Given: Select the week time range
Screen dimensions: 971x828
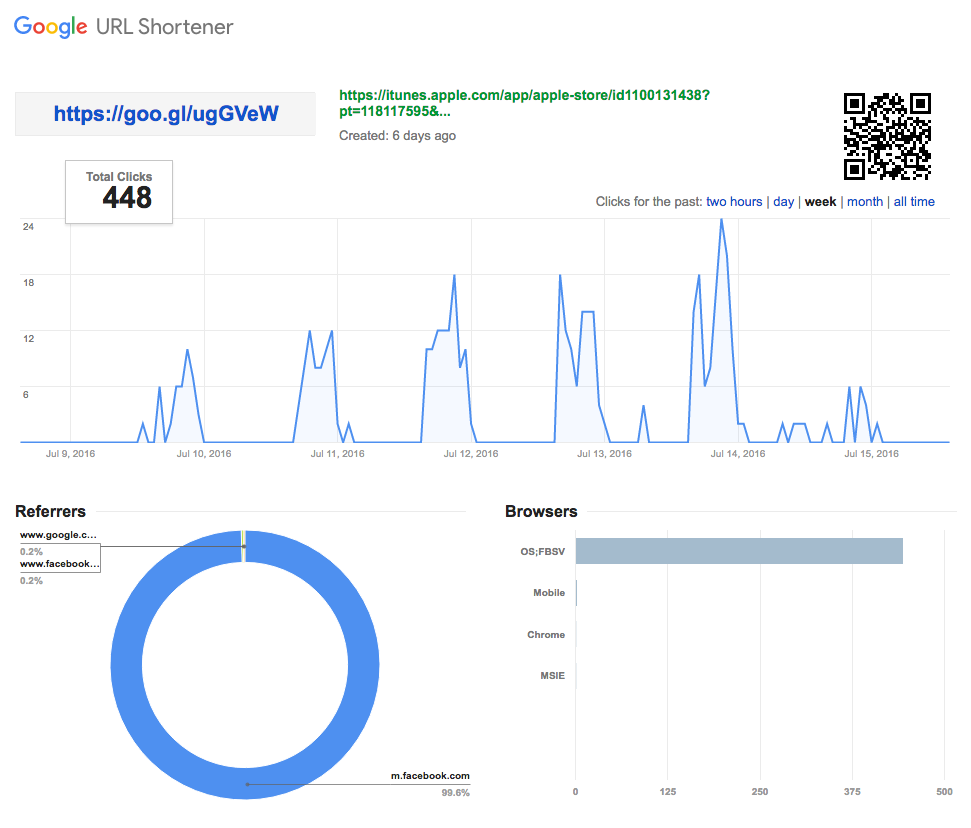Looking at the screenshot, I should 820,201.
